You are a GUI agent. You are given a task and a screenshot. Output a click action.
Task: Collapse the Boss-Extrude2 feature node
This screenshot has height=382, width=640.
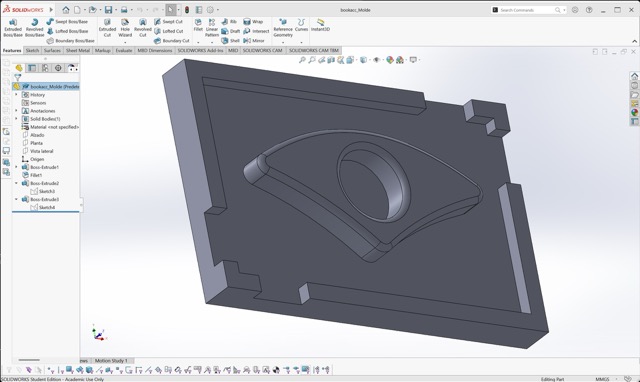coord(16,183)
